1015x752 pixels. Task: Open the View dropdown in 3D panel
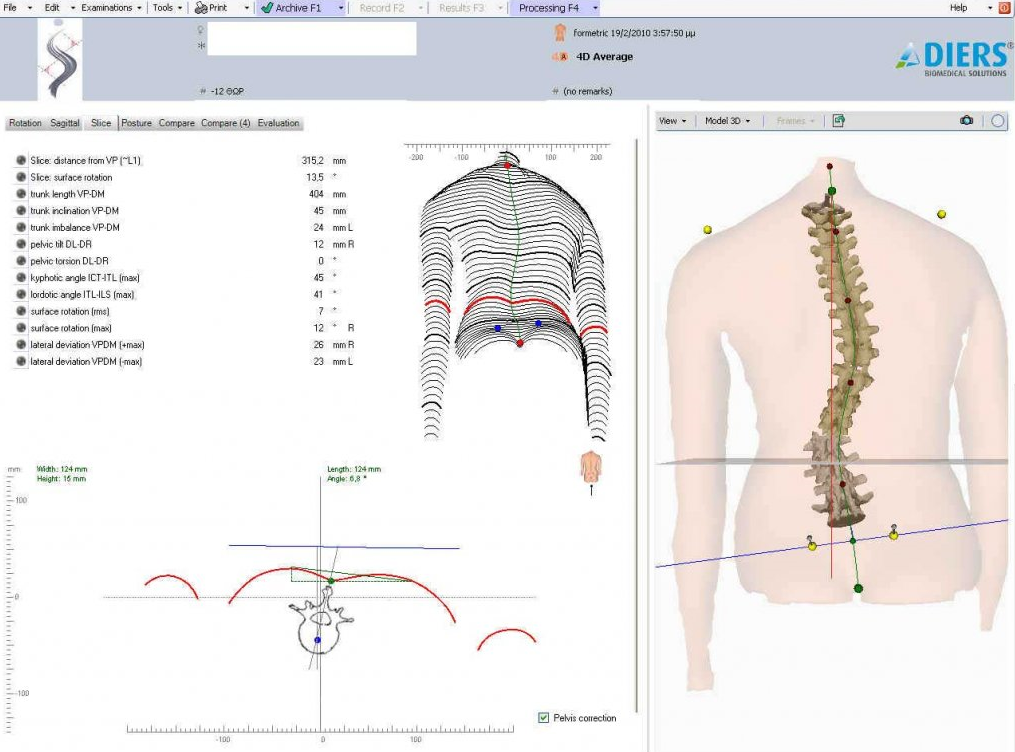(x=672, y=121)
